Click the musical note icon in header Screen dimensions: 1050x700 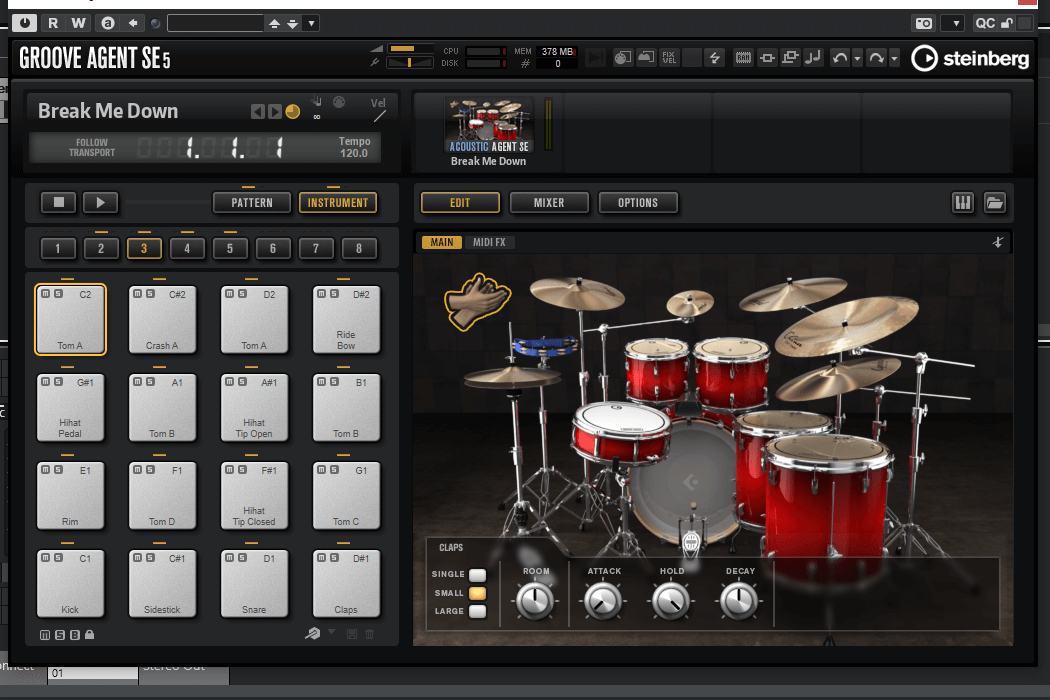click(812, 58)
